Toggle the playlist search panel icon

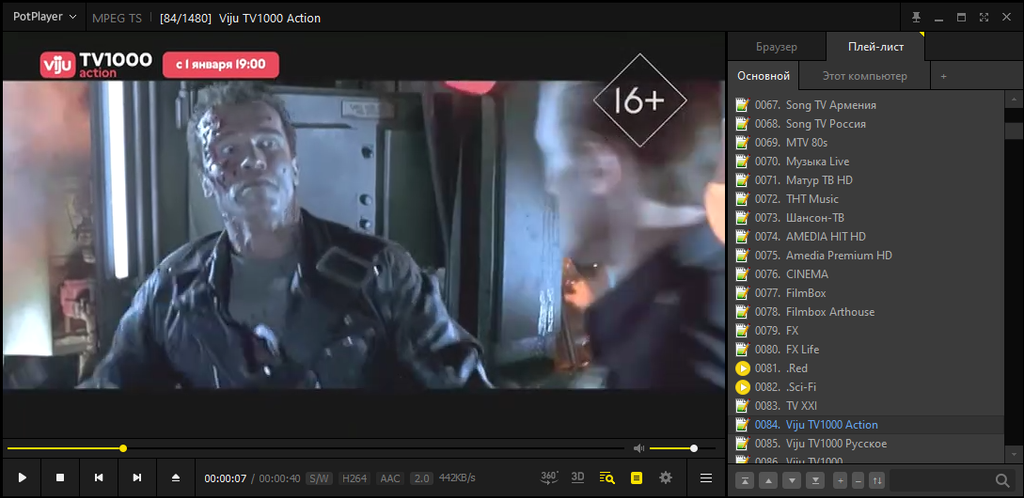point(607,478)
